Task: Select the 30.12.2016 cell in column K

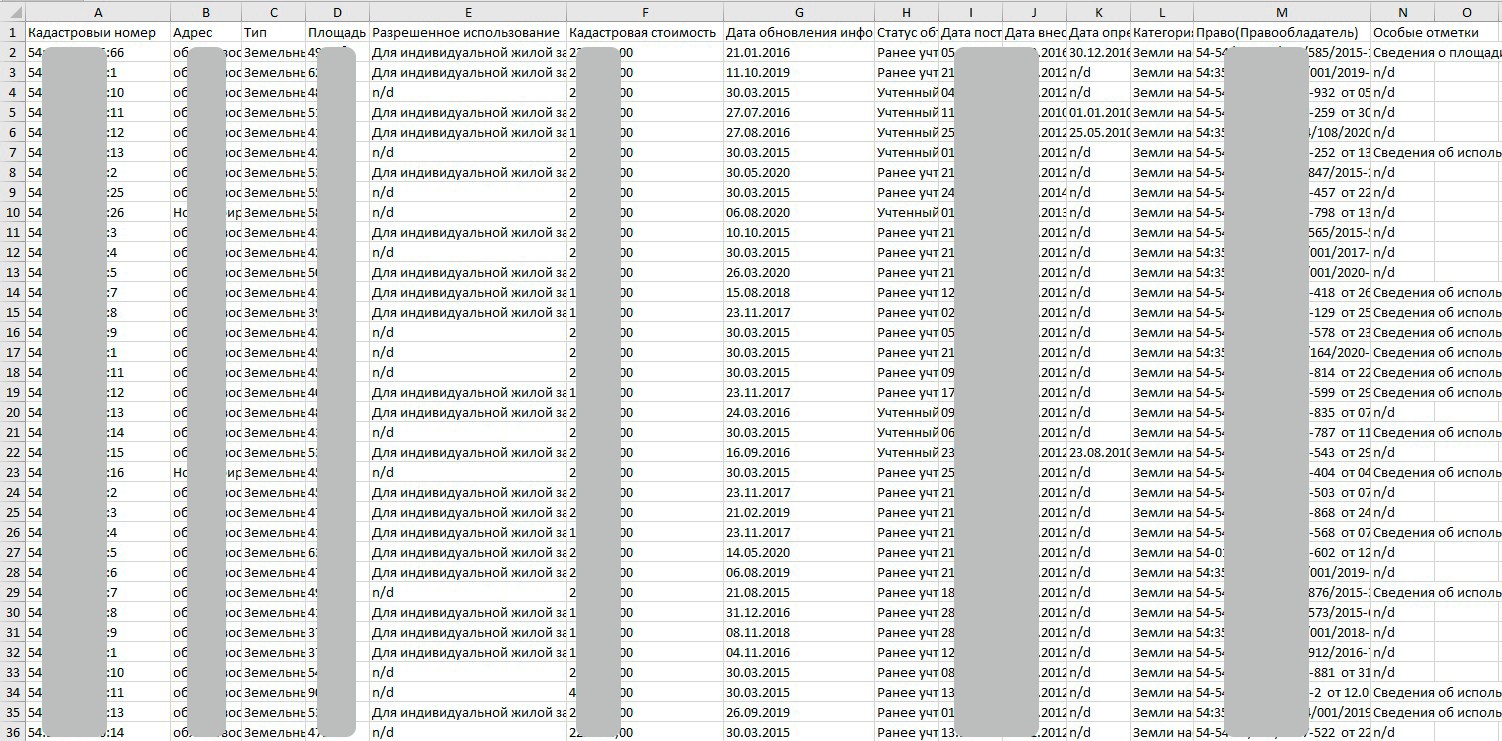Action: click(x=1098, y=52)
